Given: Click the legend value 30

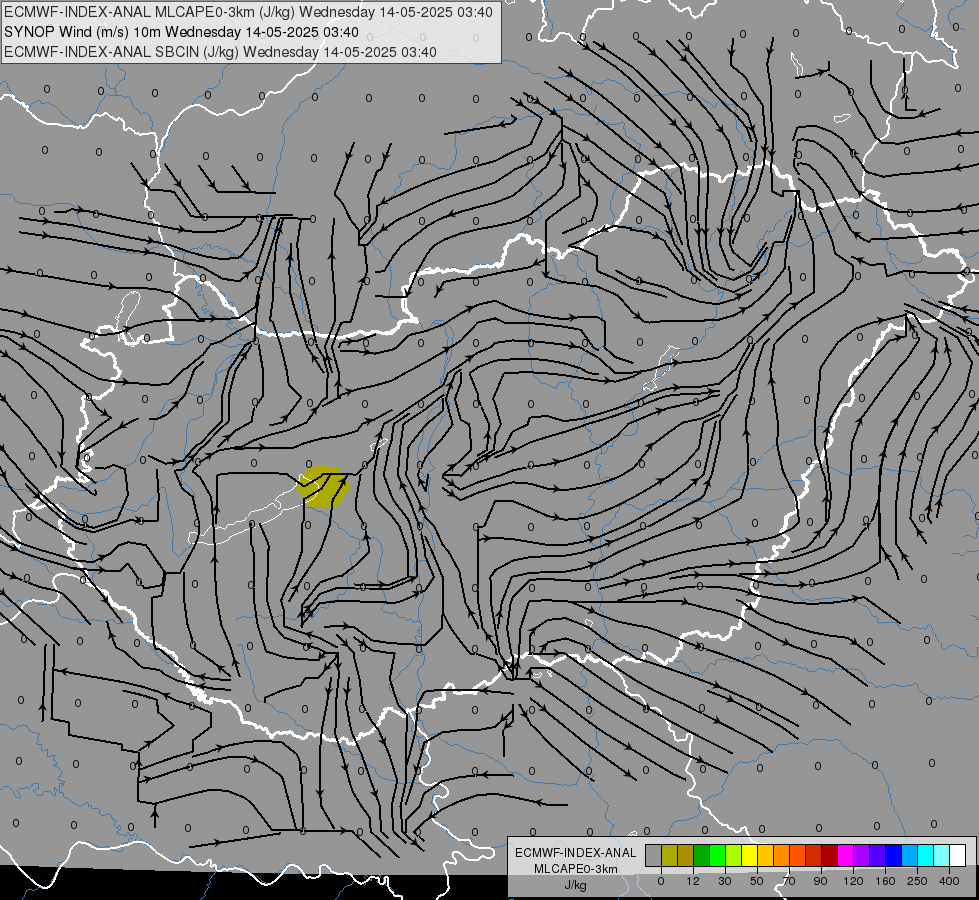Looking at the screenshot, I should 725,881.
